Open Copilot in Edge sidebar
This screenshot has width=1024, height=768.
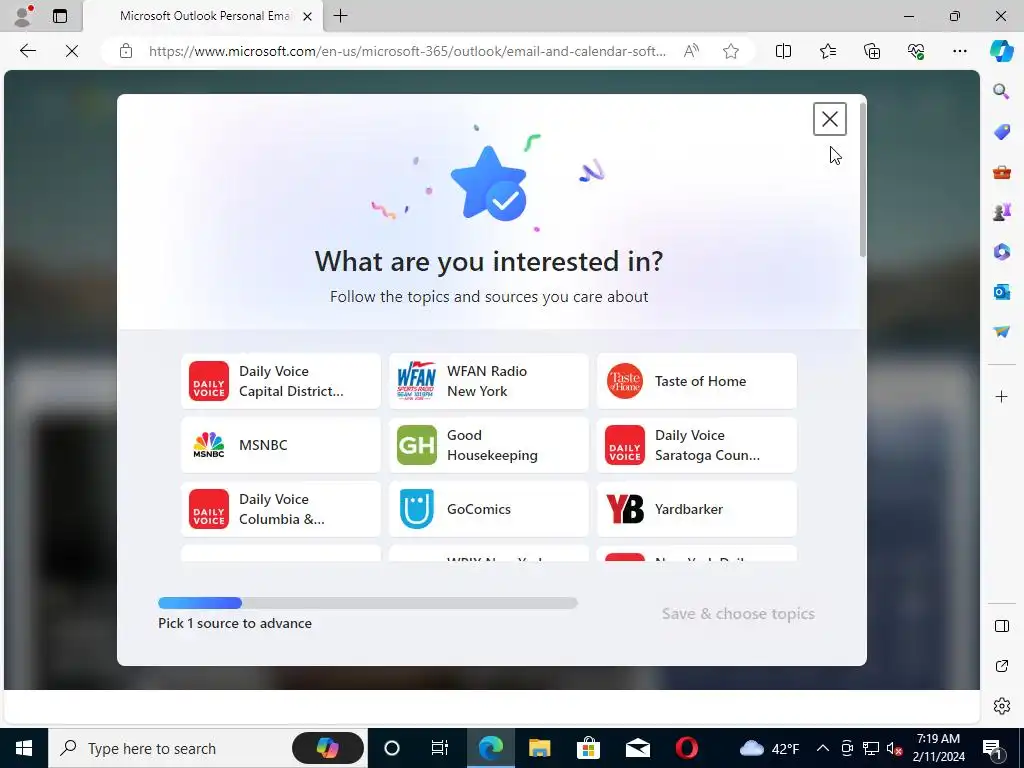click(x=1001, y=51)
